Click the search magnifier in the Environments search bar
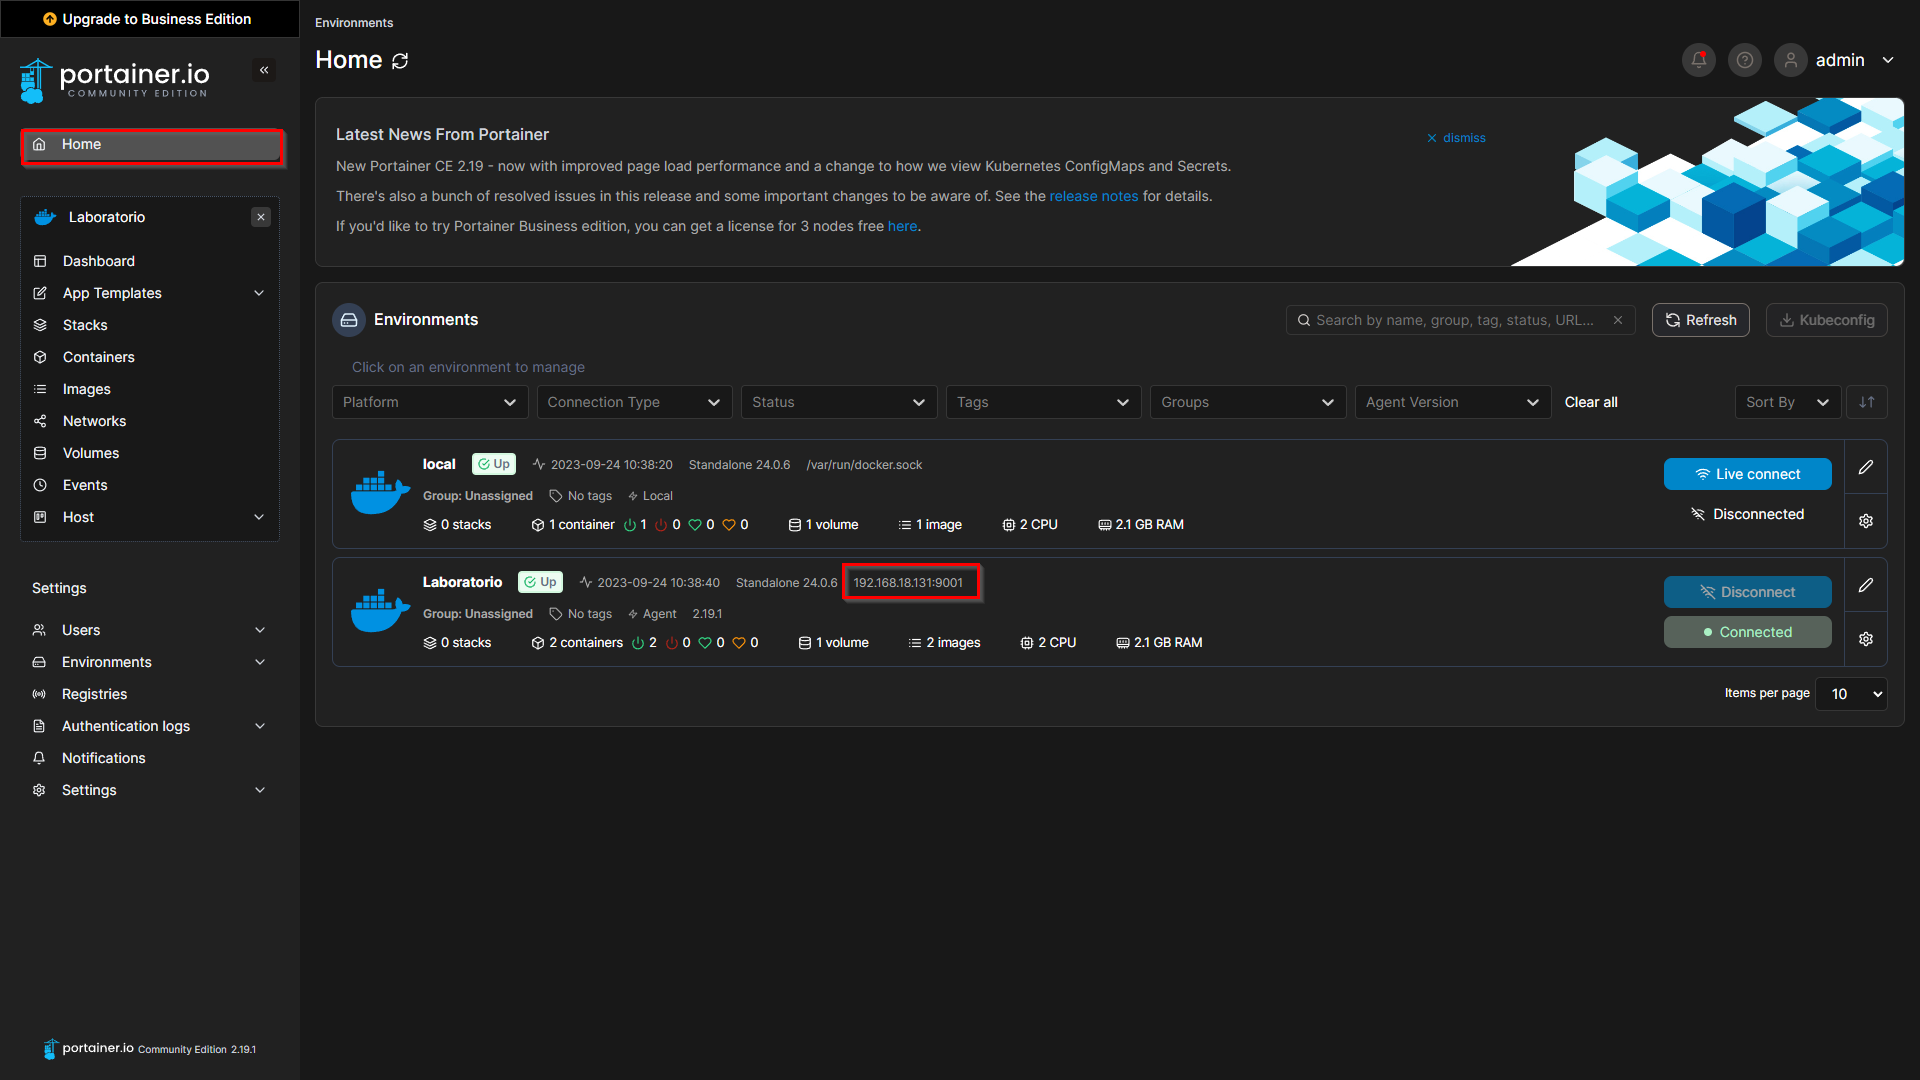 pos(1303,320)
